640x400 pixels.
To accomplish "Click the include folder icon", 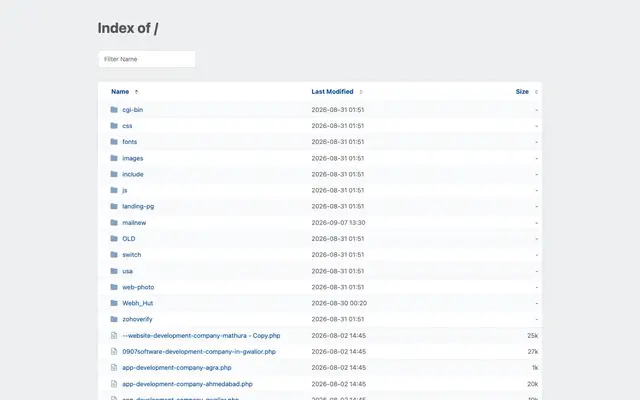I will point(114,174).
